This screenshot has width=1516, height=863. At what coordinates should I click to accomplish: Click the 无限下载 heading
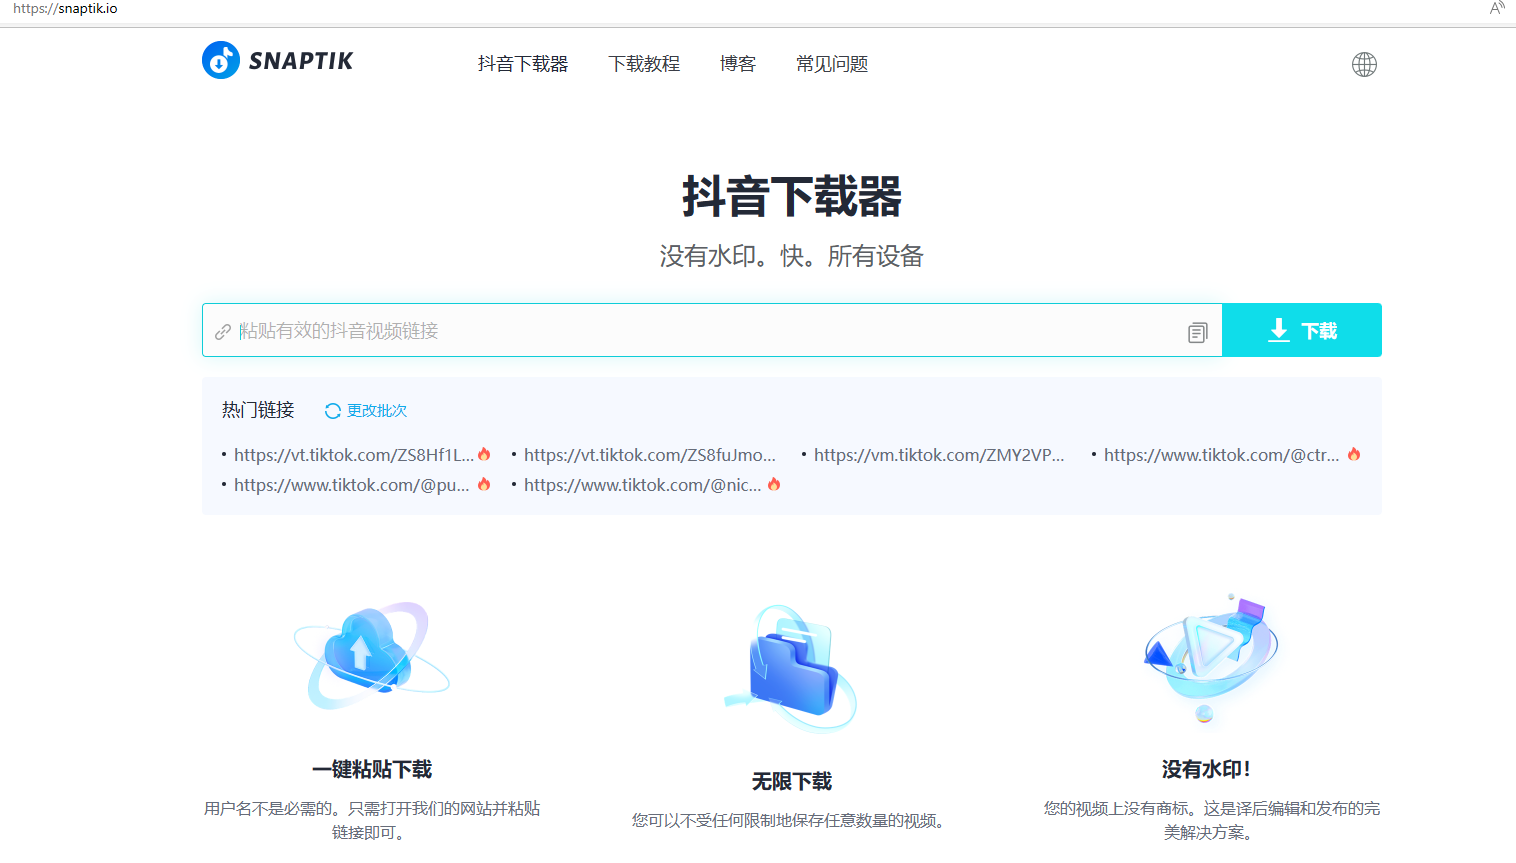click(x=792, y=781)
